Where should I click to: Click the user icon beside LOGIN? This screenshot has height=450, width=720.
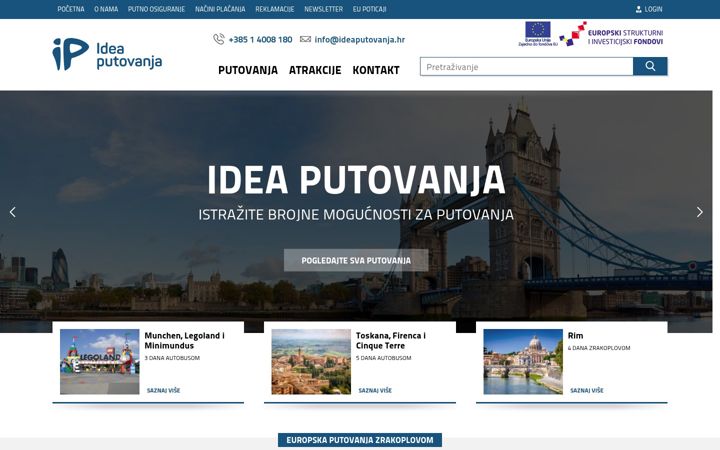638,9
